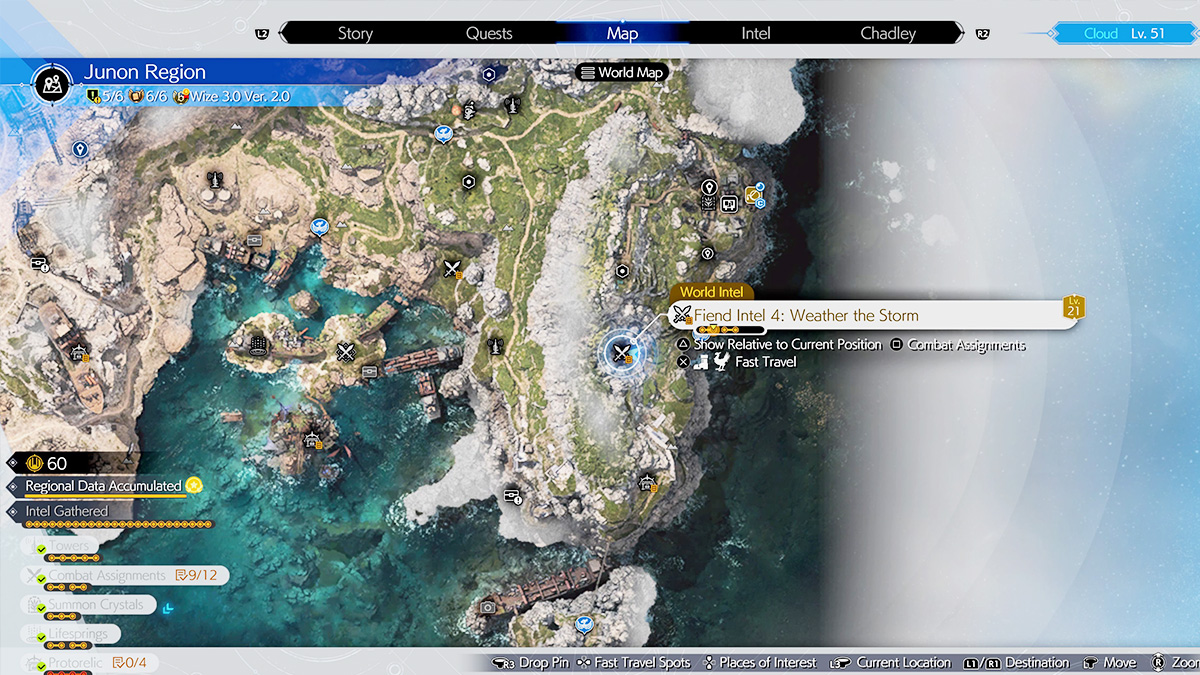Image resolution: width=1200 pixels, height=675 pixels.
Task: Click the chocobo stop marker at the bottom of the map
Action: [x=583, y=624]
